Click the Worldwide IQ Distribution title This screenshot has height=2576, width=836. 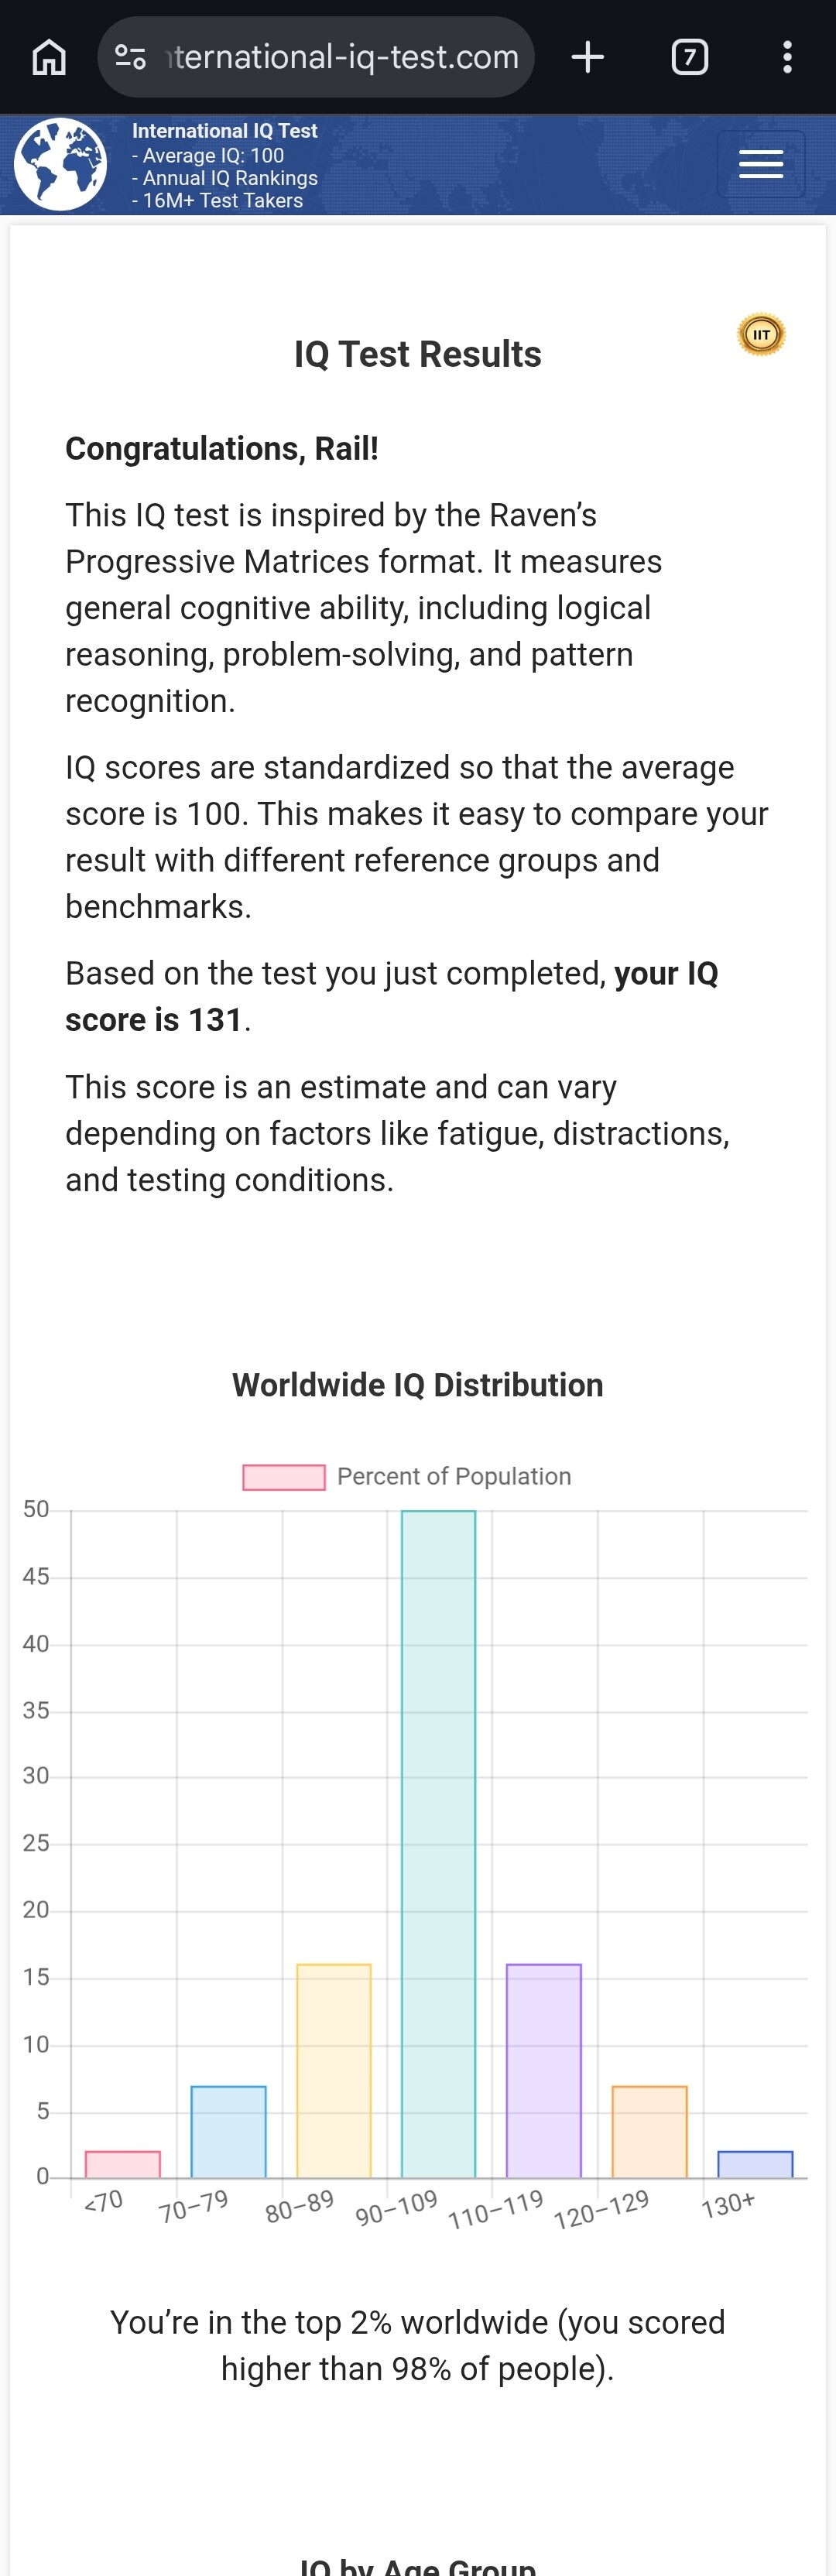[417, 1385]
